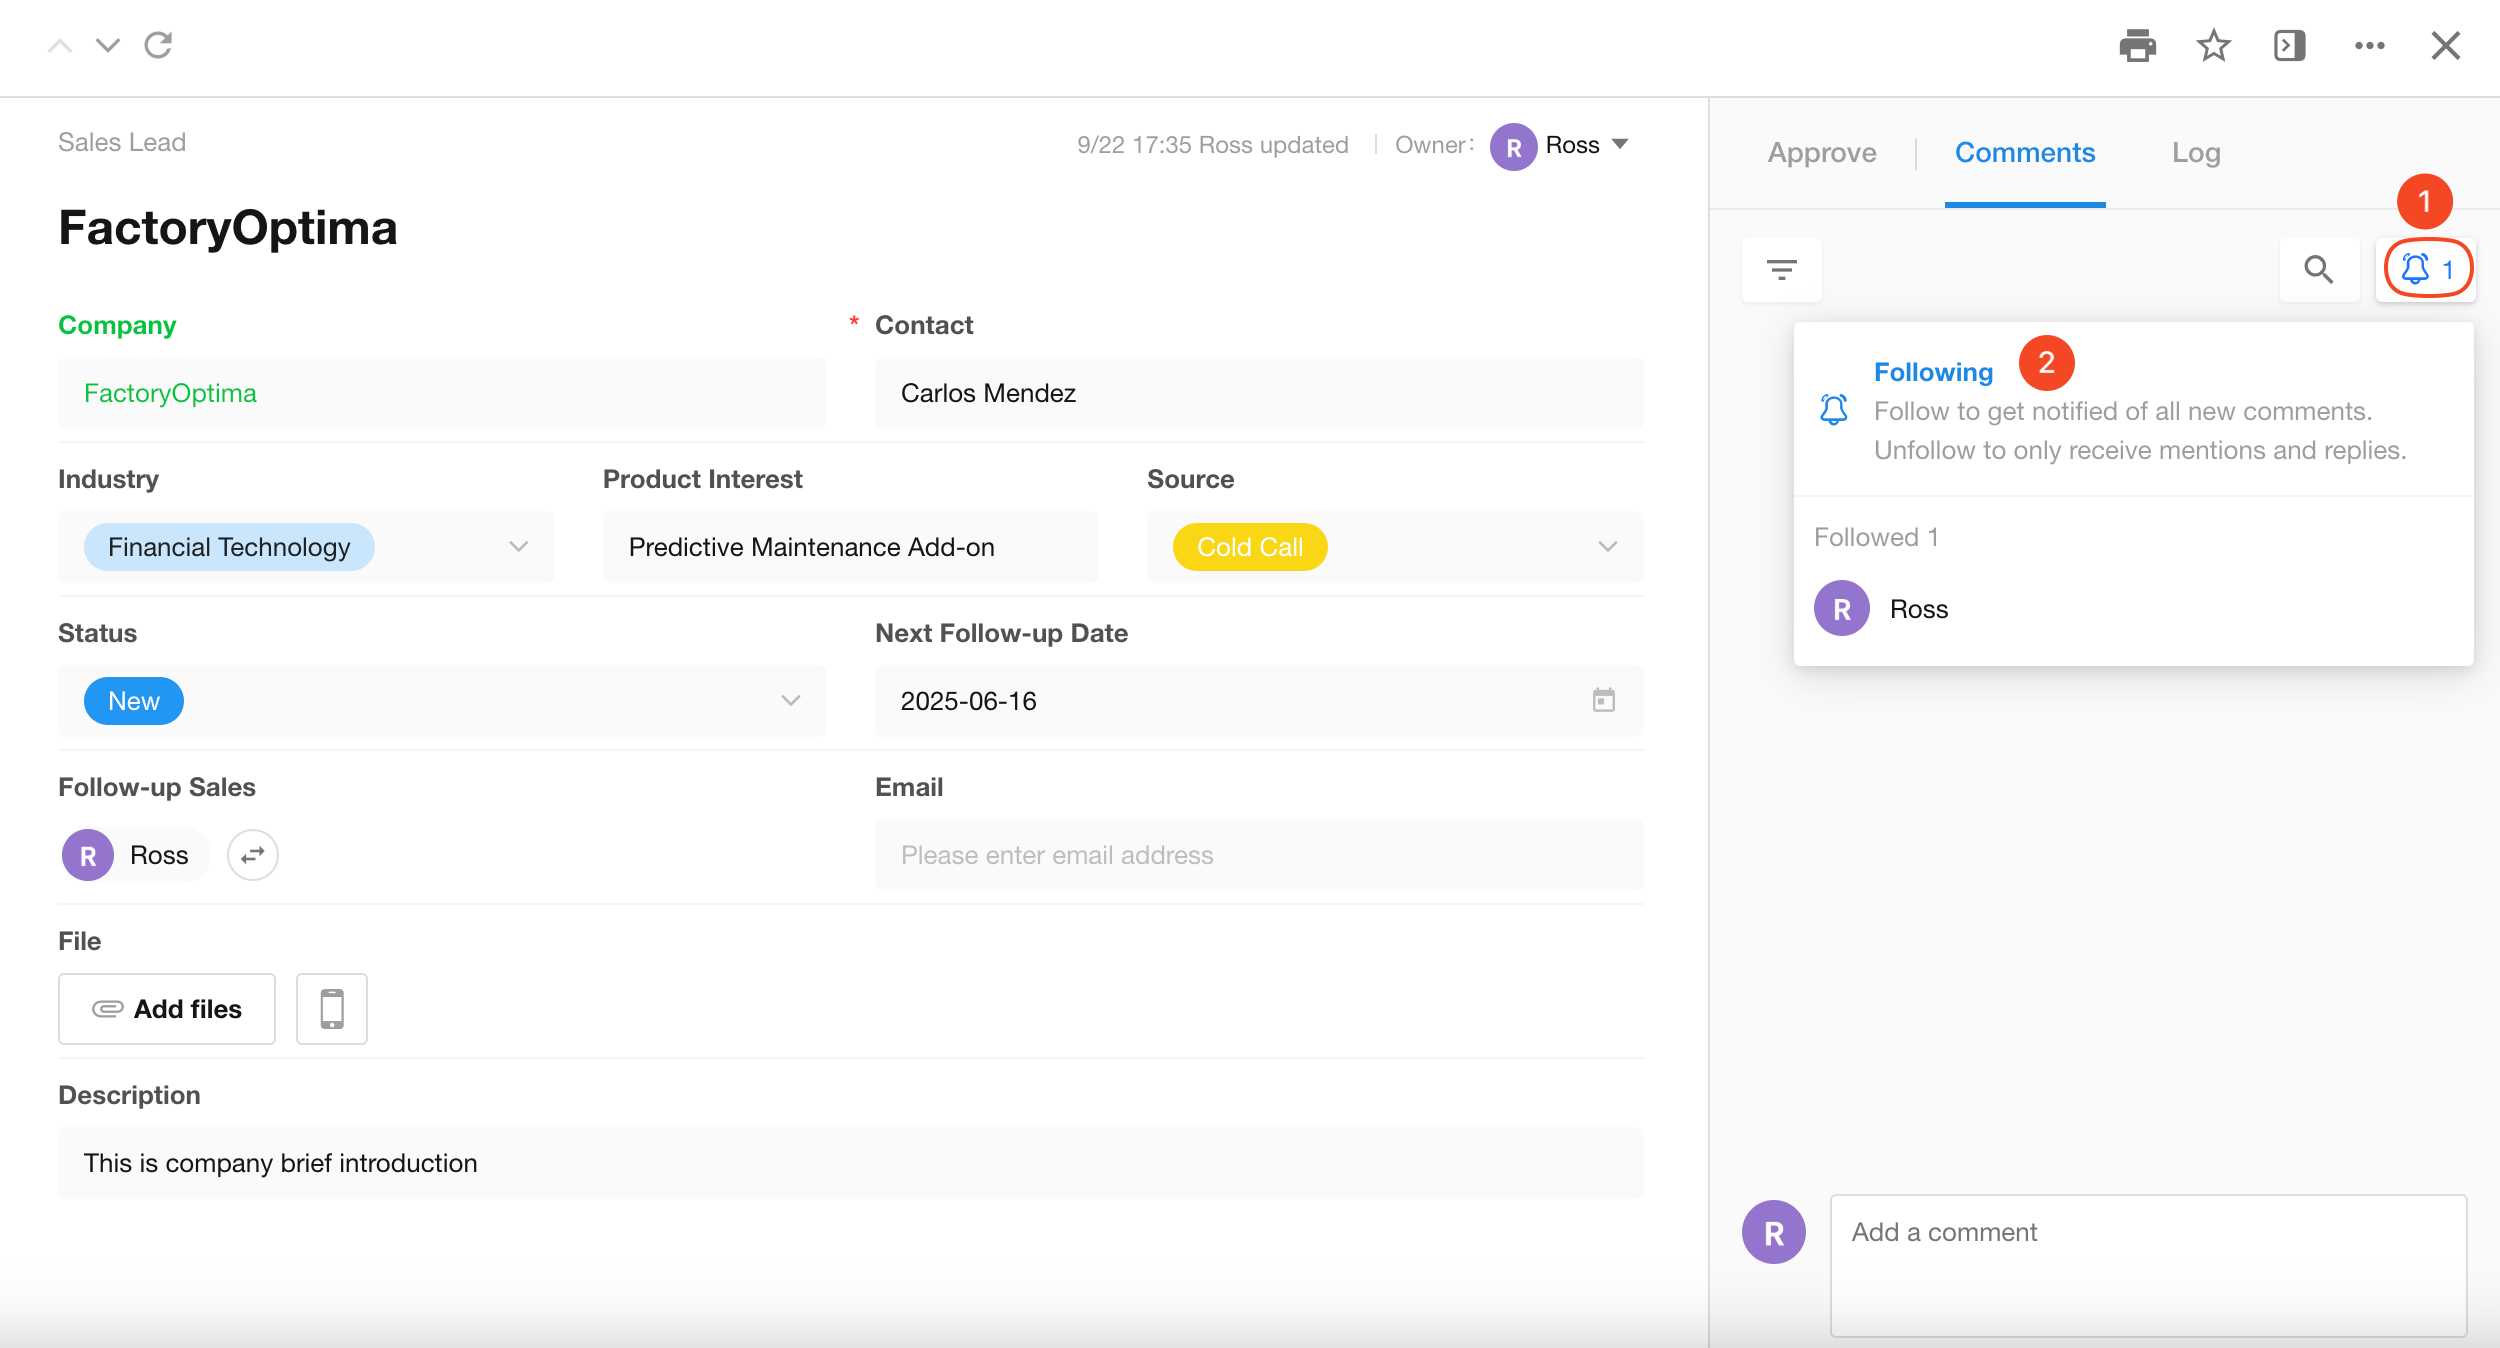This screenshot has width=2500, height=1348.
Task: Toggle Following status for comments
Action: pyautogui.click(x=1932, y=372)
